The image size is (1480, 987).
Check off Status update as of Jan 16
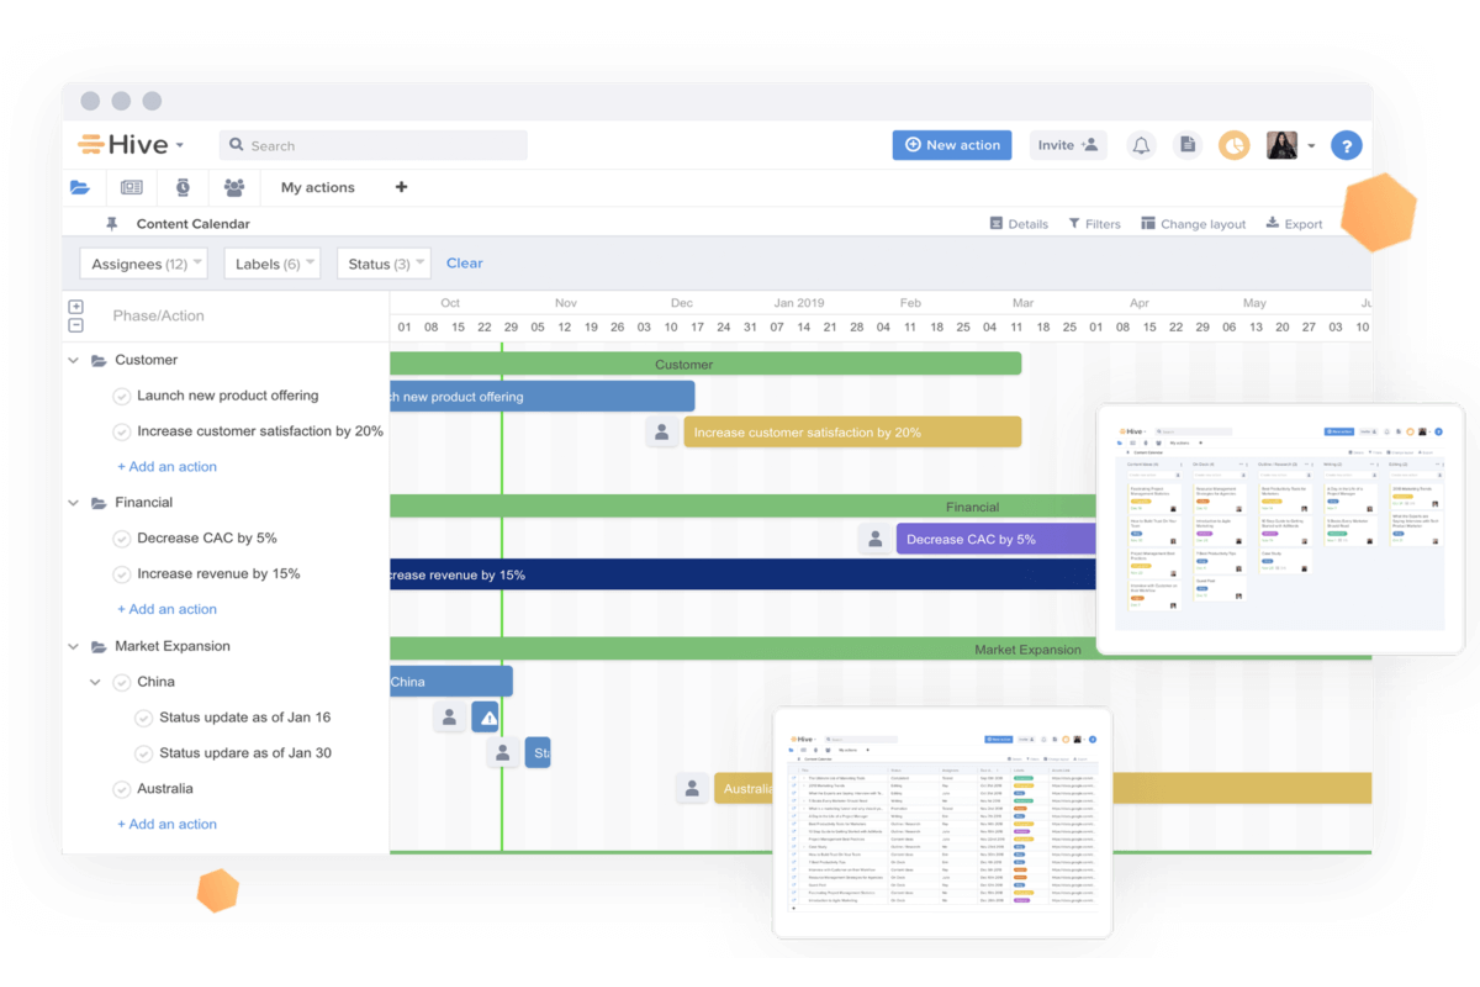(x=144, y=718)
